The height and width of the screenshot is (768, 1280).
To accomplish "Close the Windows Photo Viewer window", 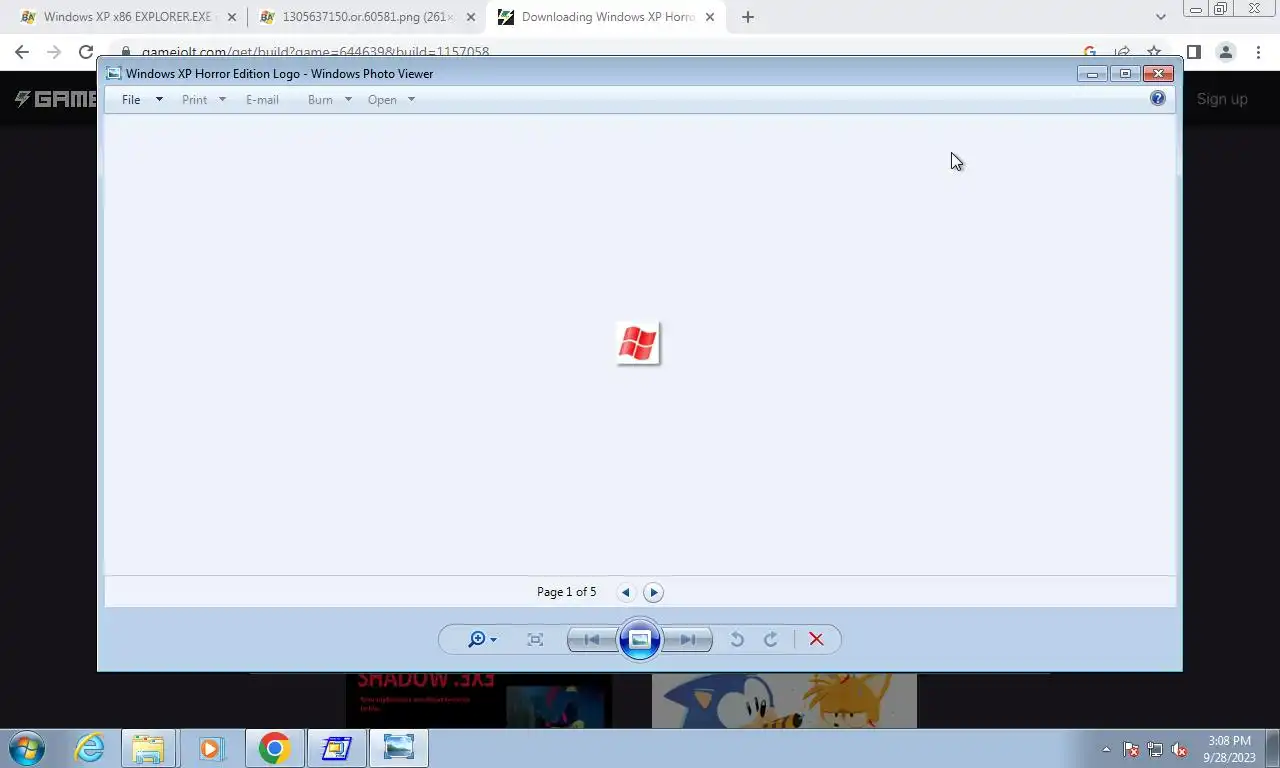I will coord(1158,73).
